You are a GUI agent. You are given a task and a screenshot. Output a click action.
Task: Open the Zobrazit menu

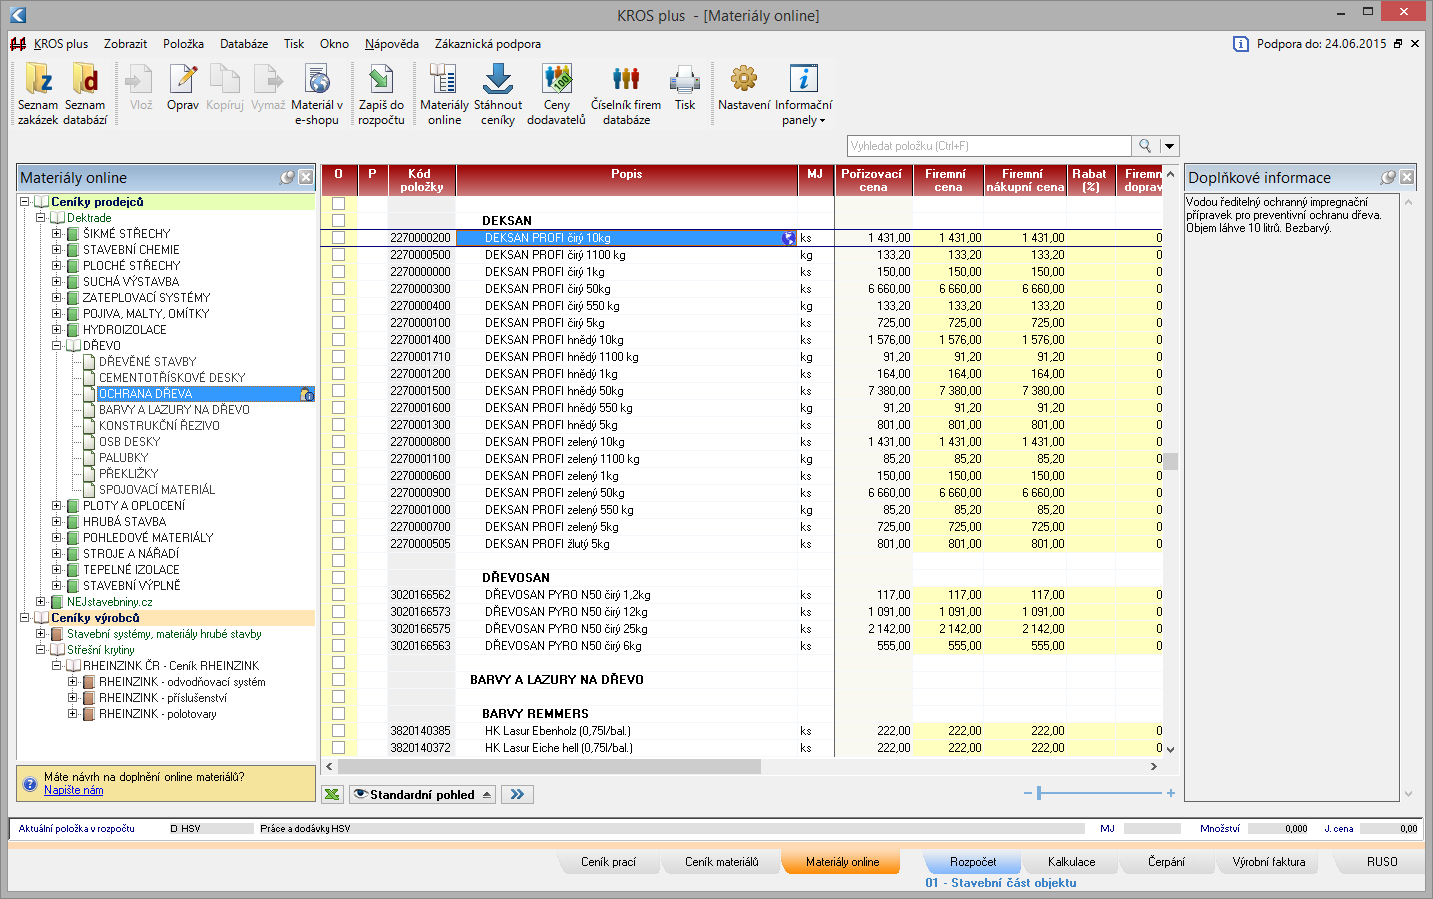point(125,44)
